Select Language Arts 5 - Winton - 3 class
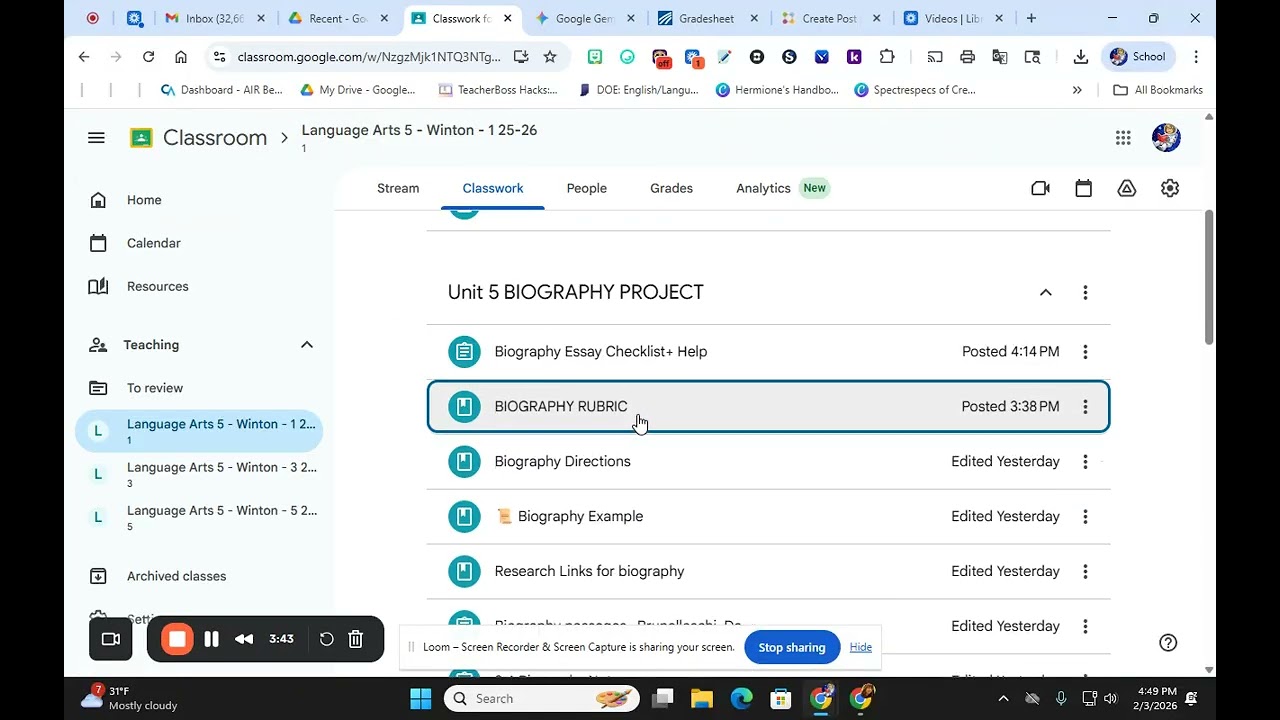1280x720 pixels. tap(200, 474)
